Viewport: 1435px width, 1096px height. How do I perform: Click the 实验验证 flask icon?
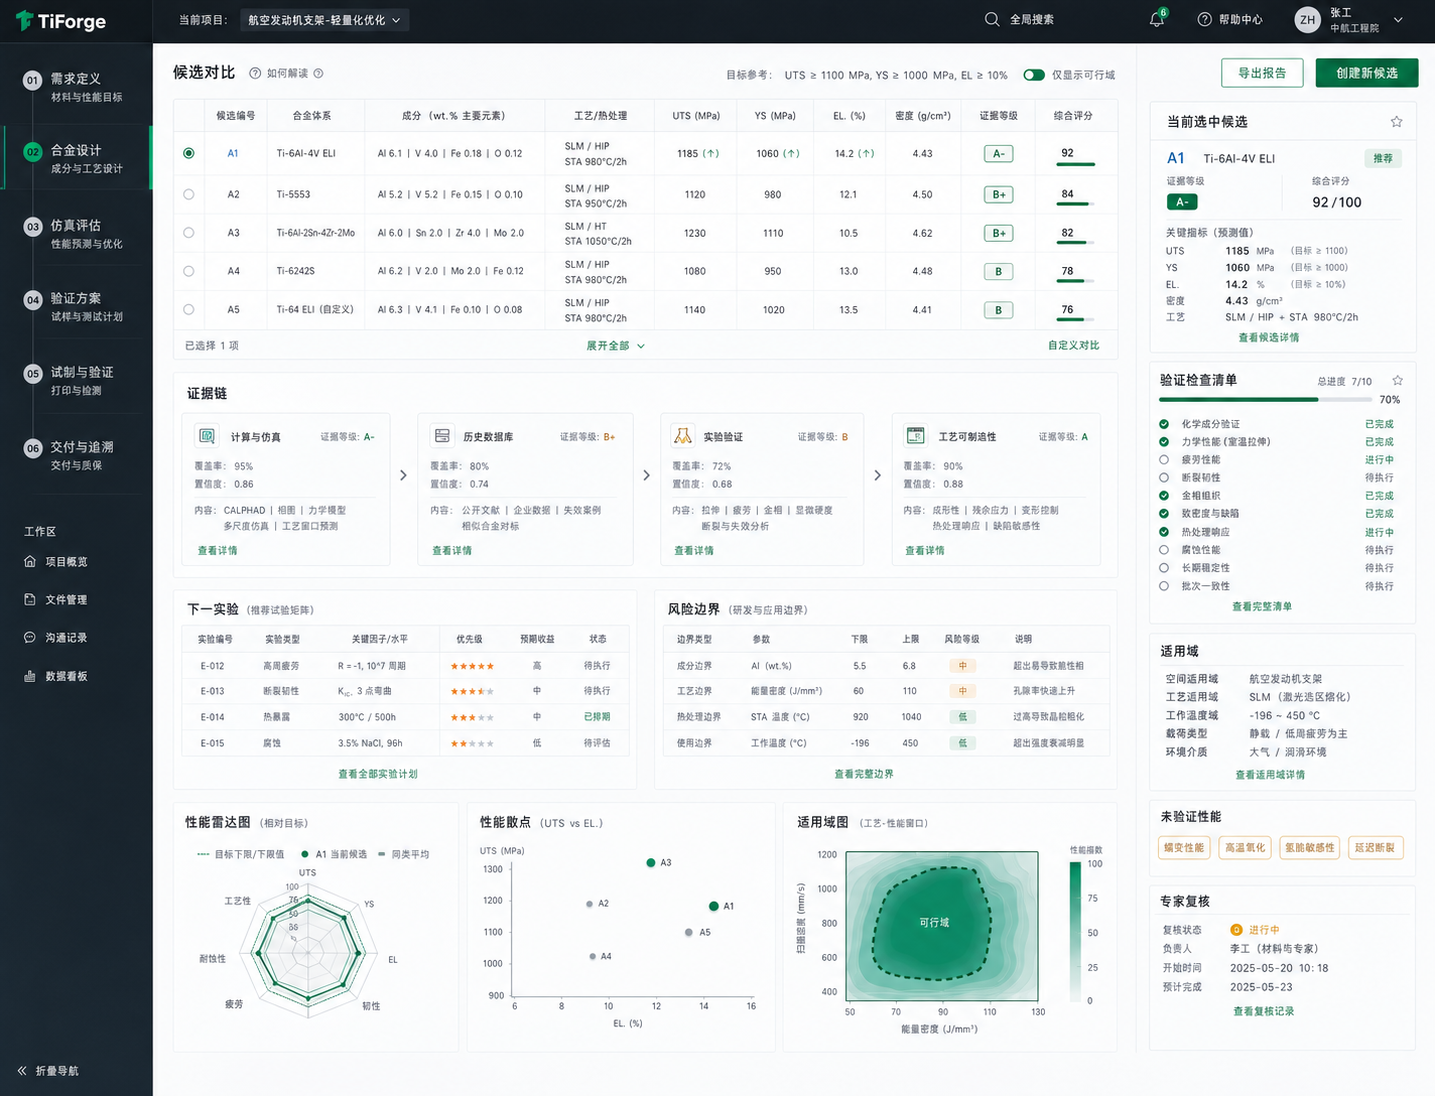683,436
